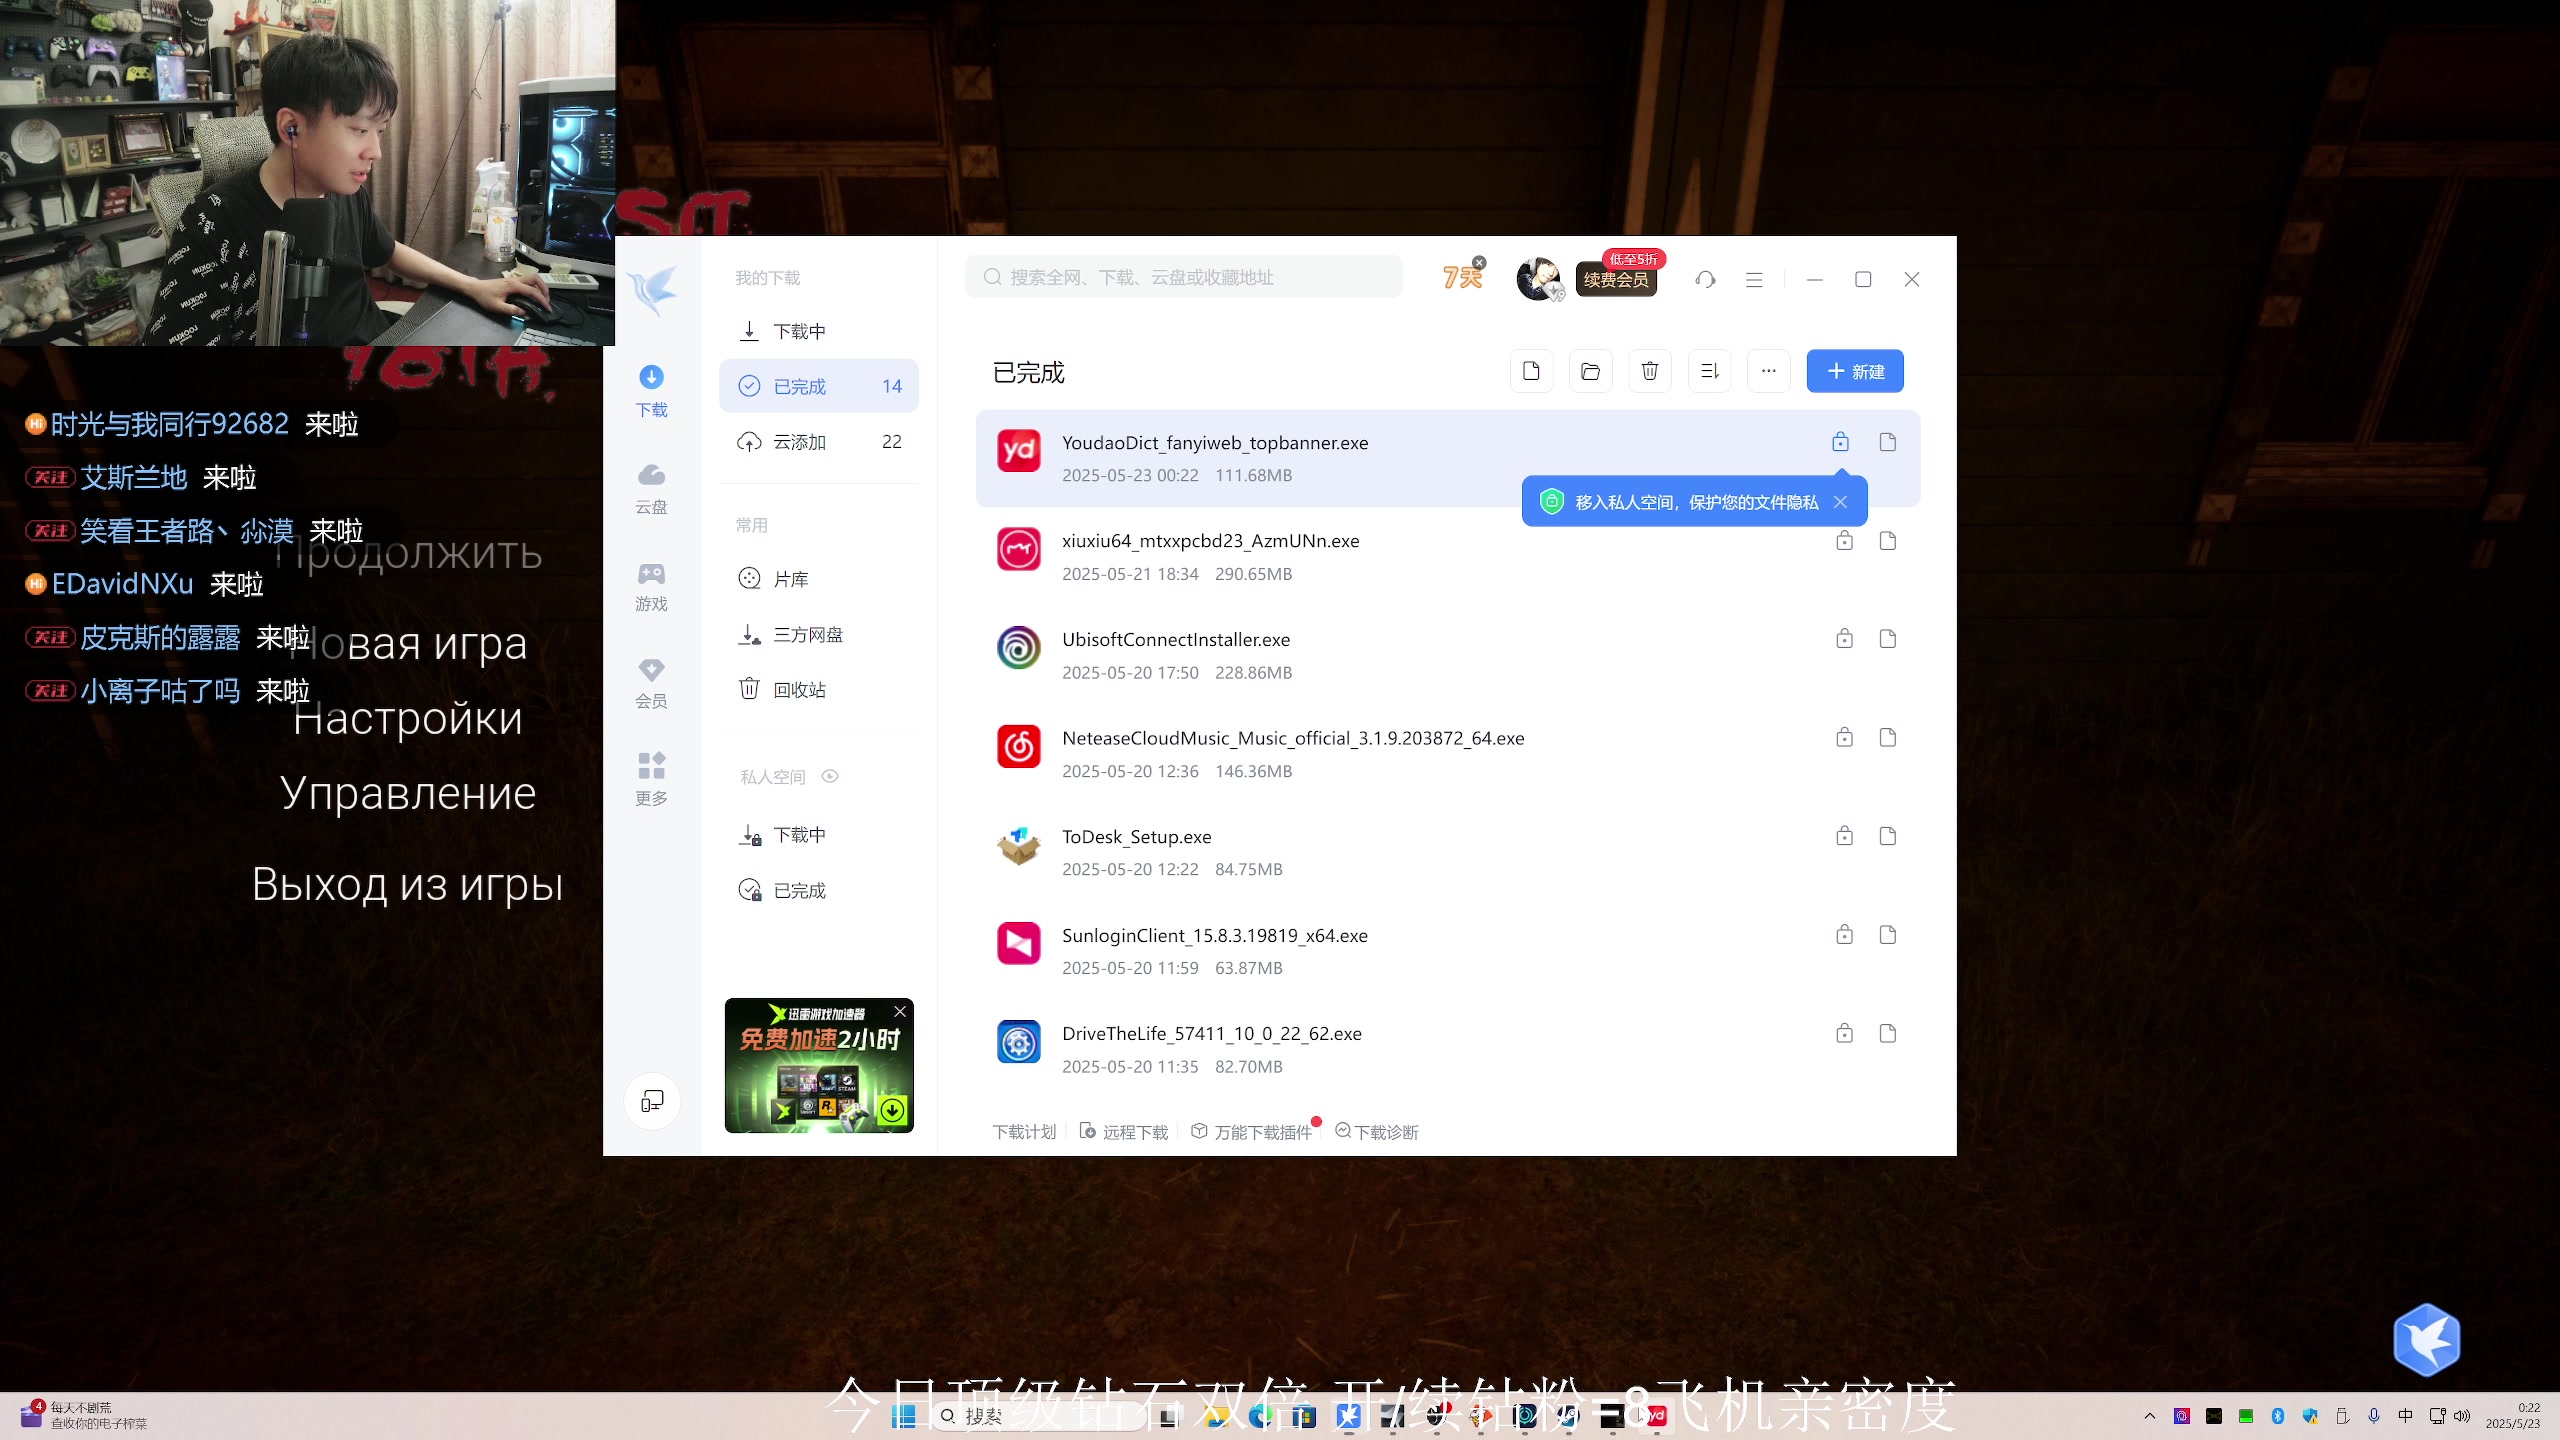Click the new file icon in 已完成 toolbar

point(1531,372)
